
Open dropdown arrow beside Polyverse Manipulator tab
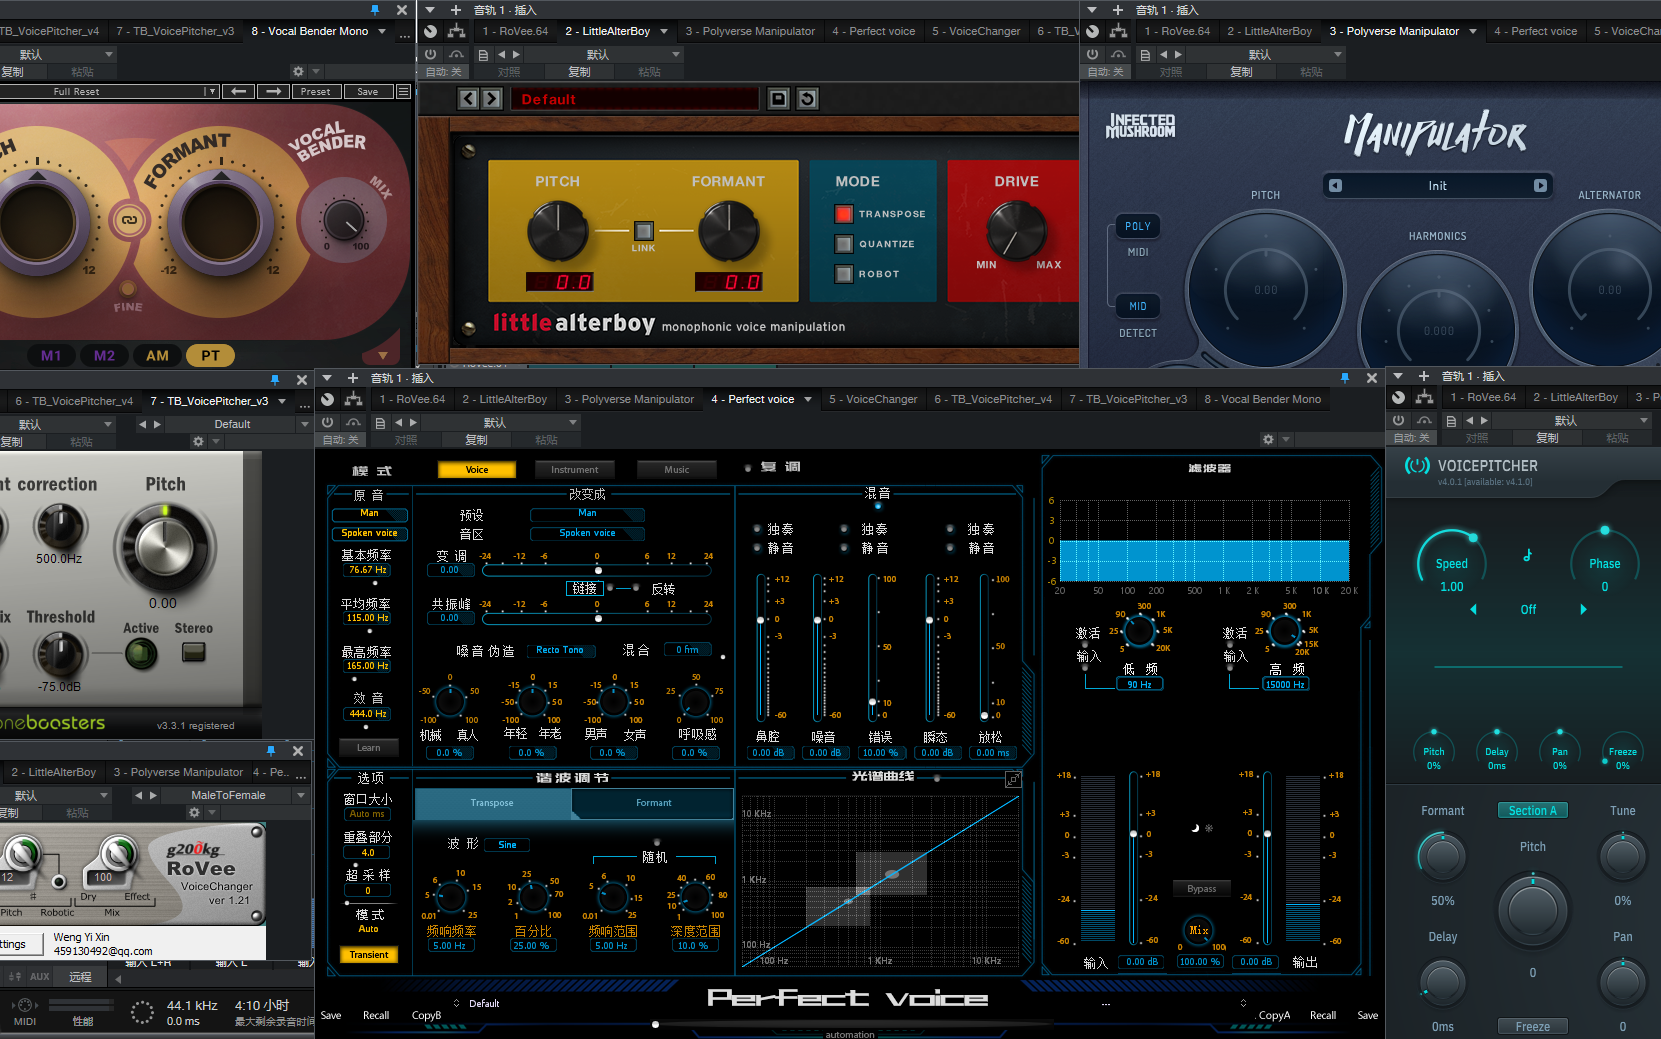click(1473, 31)
